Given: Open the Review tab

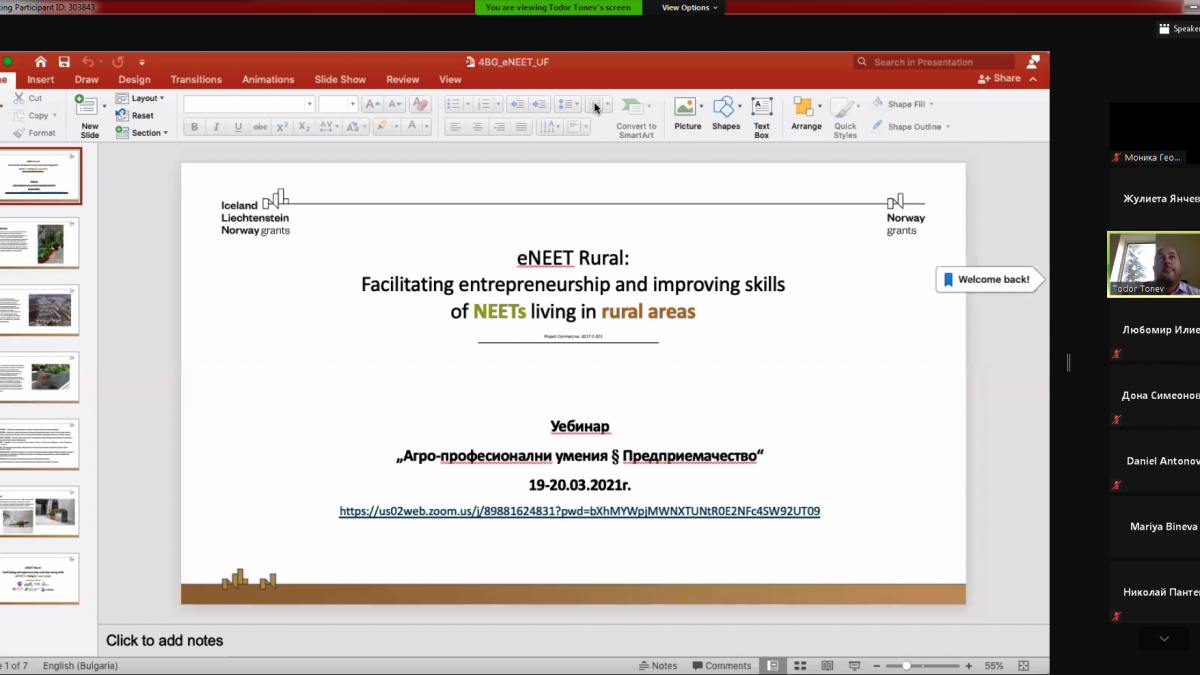Looking at the screenshot, I should click(403, 80).
